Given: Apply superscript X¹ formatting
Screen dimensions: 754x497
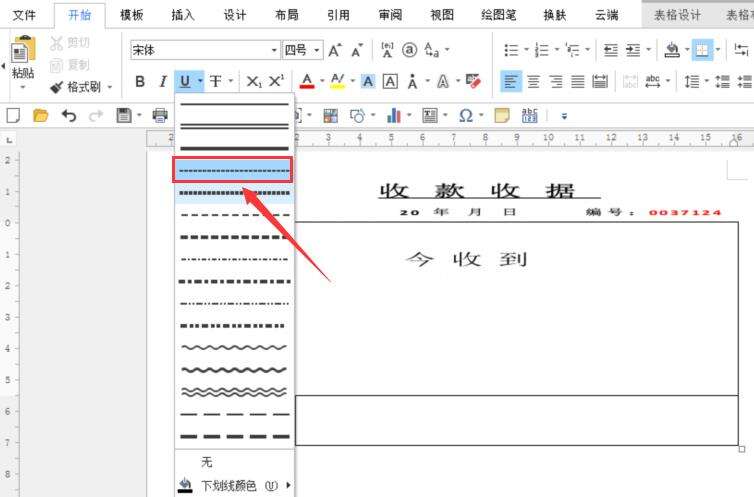Looking at the screenshot, I should (276, 81).
